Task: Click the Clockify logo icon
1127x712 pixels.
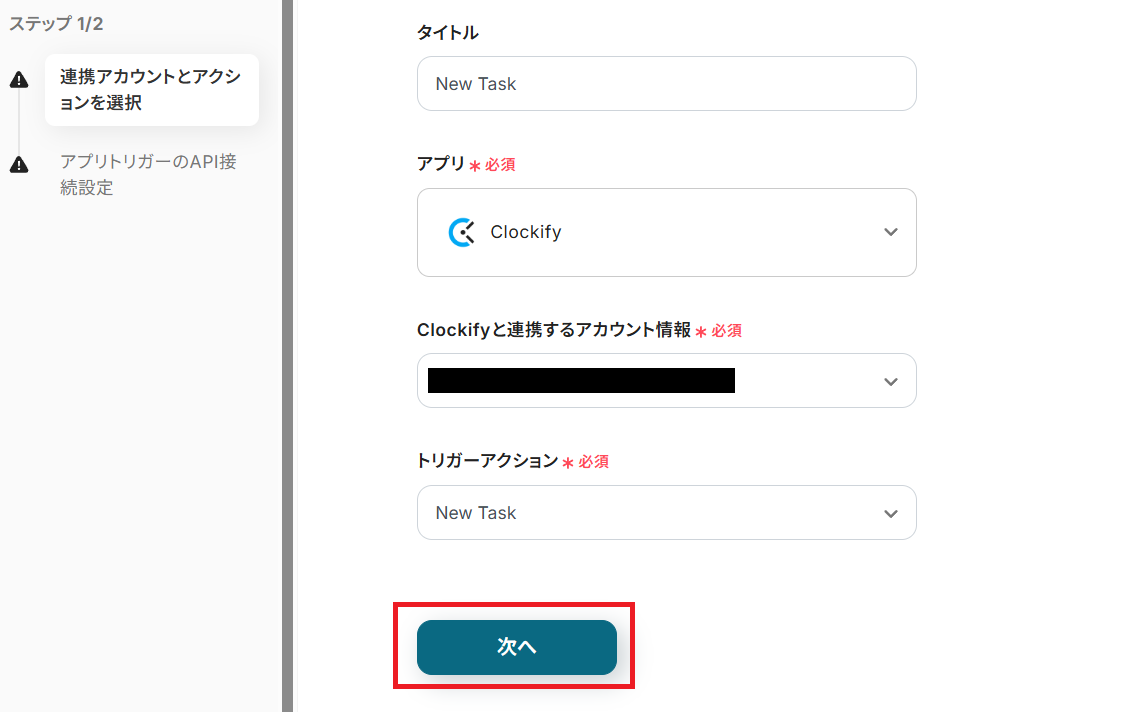Action: tap(461, 232)
